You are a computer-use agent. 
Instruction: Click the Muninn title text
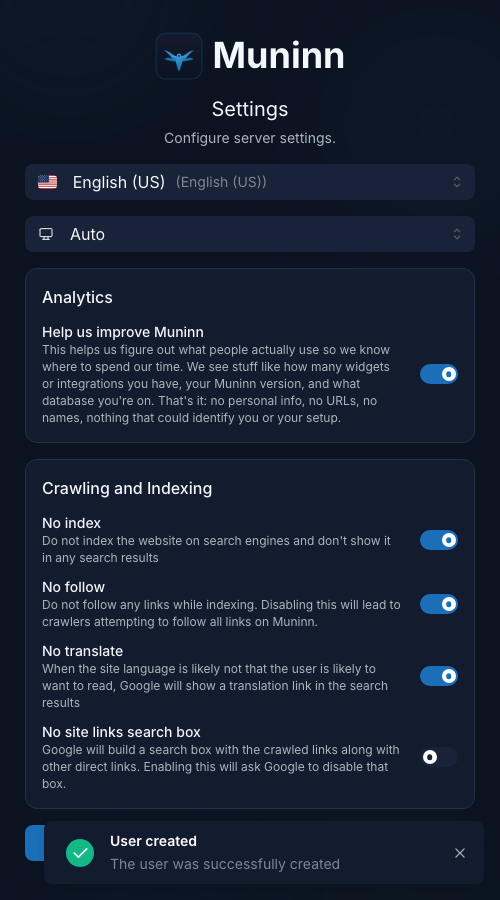(278, 56)
